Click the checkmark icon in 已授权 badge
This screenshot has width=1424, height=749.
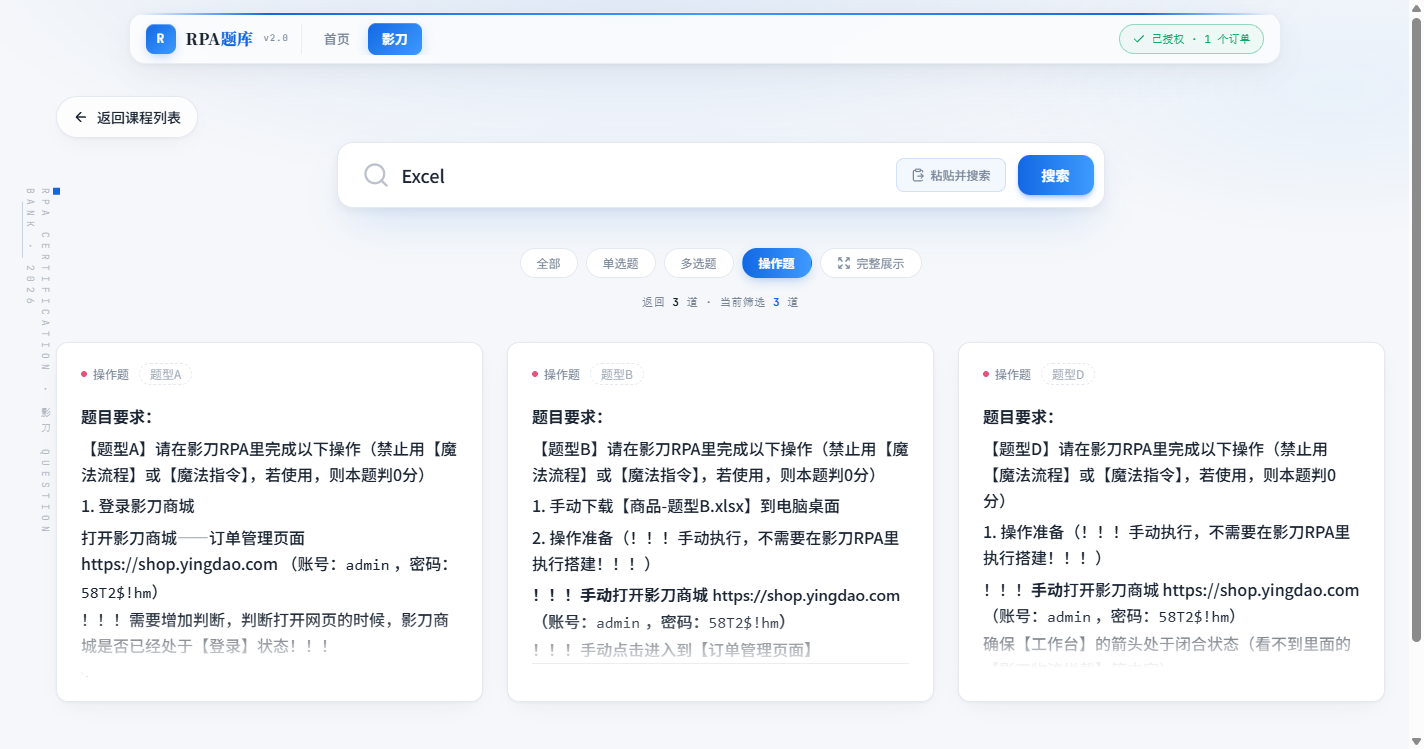[x=1138, y=39]
